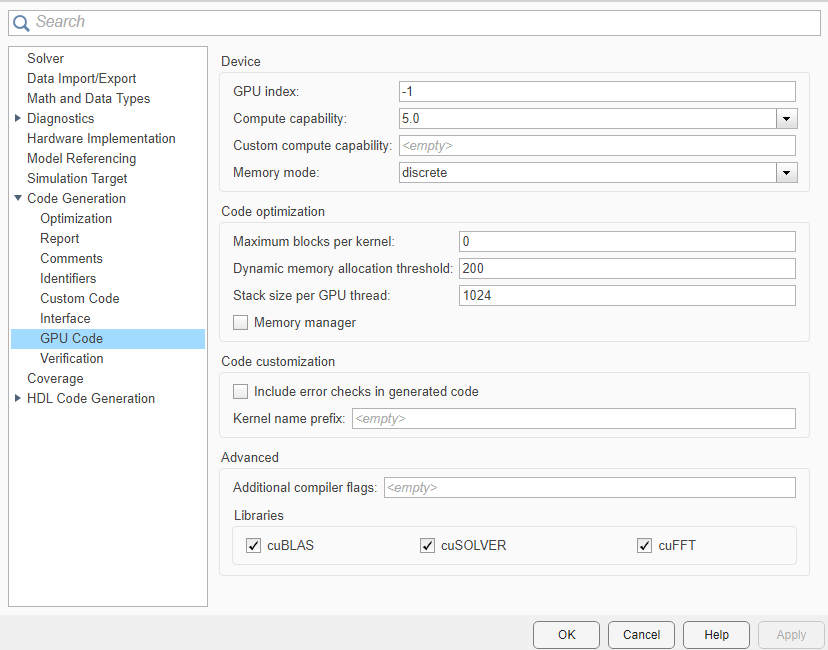Open the Optimization settings pane
The image size is (828, 650).
pos(76,218)
